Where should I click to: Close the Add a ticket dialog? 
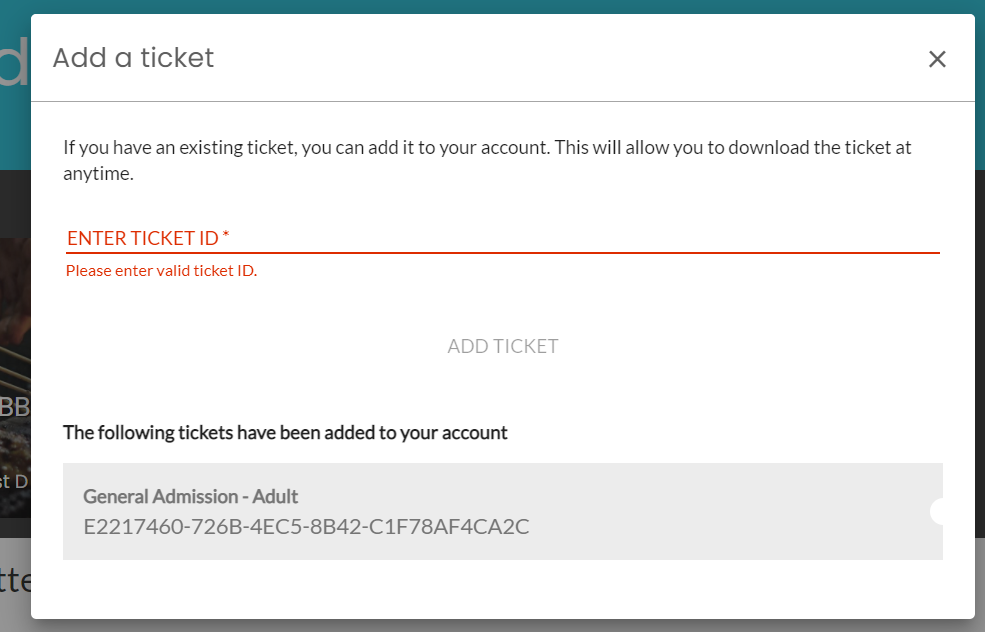click(x=937, y=59)
